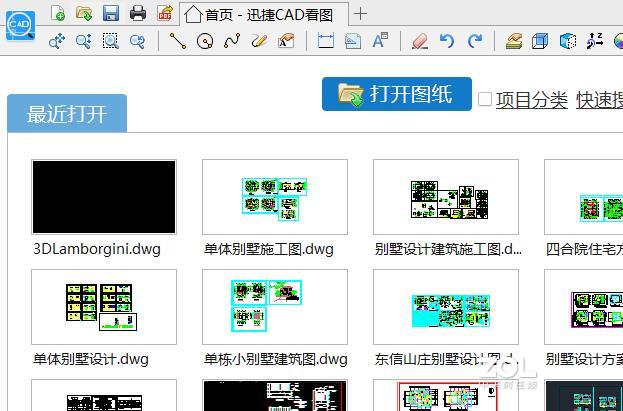This screenshot has height=411, width=623.
Task: Click the 打开图纸 button
Action: tap(397, 94)
